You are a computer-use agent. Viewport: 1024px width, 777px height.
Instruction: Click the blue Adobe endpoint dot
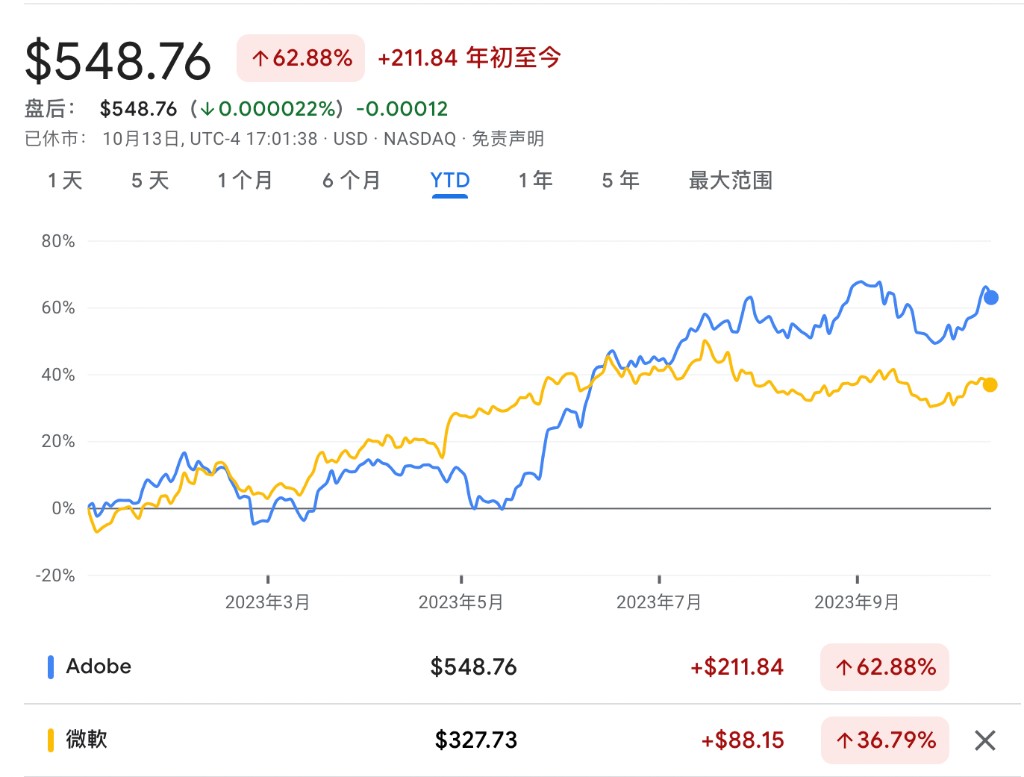pyautogui.click(x=991, y=297)
